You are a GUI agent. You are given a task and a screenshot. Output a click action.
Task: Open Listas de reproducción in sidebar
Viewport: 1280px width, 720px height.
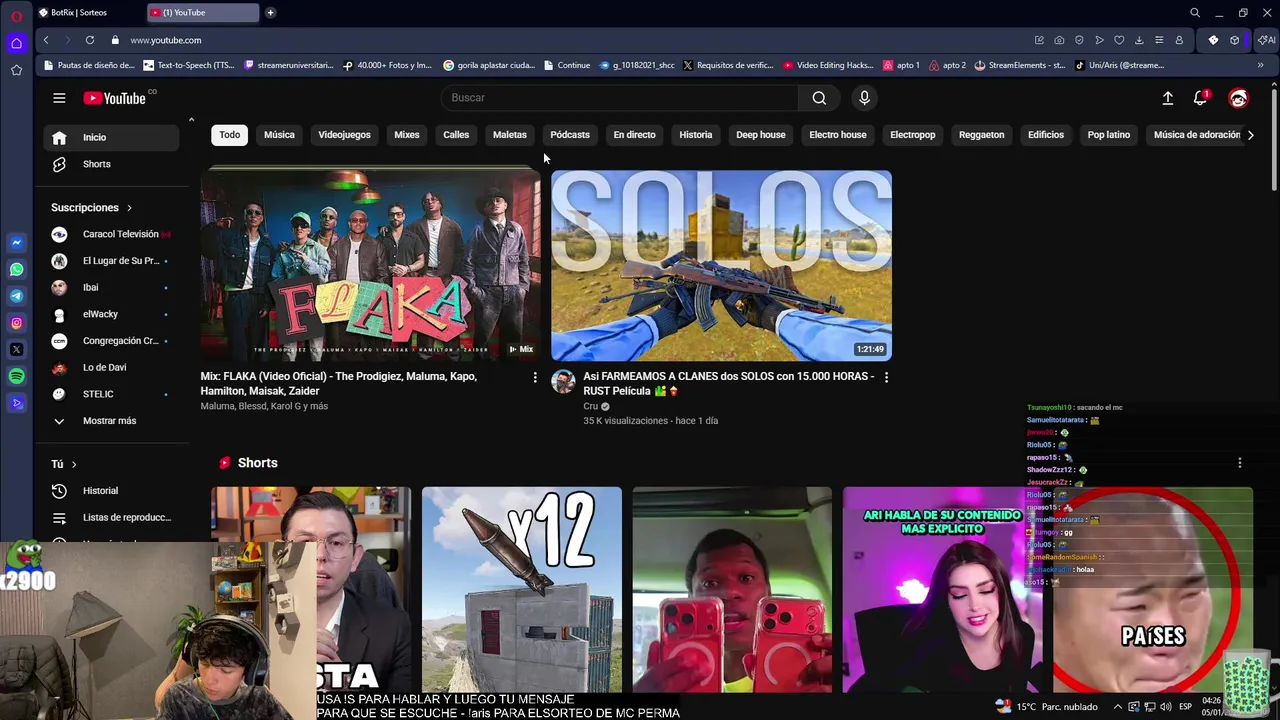tap(112, 518)
